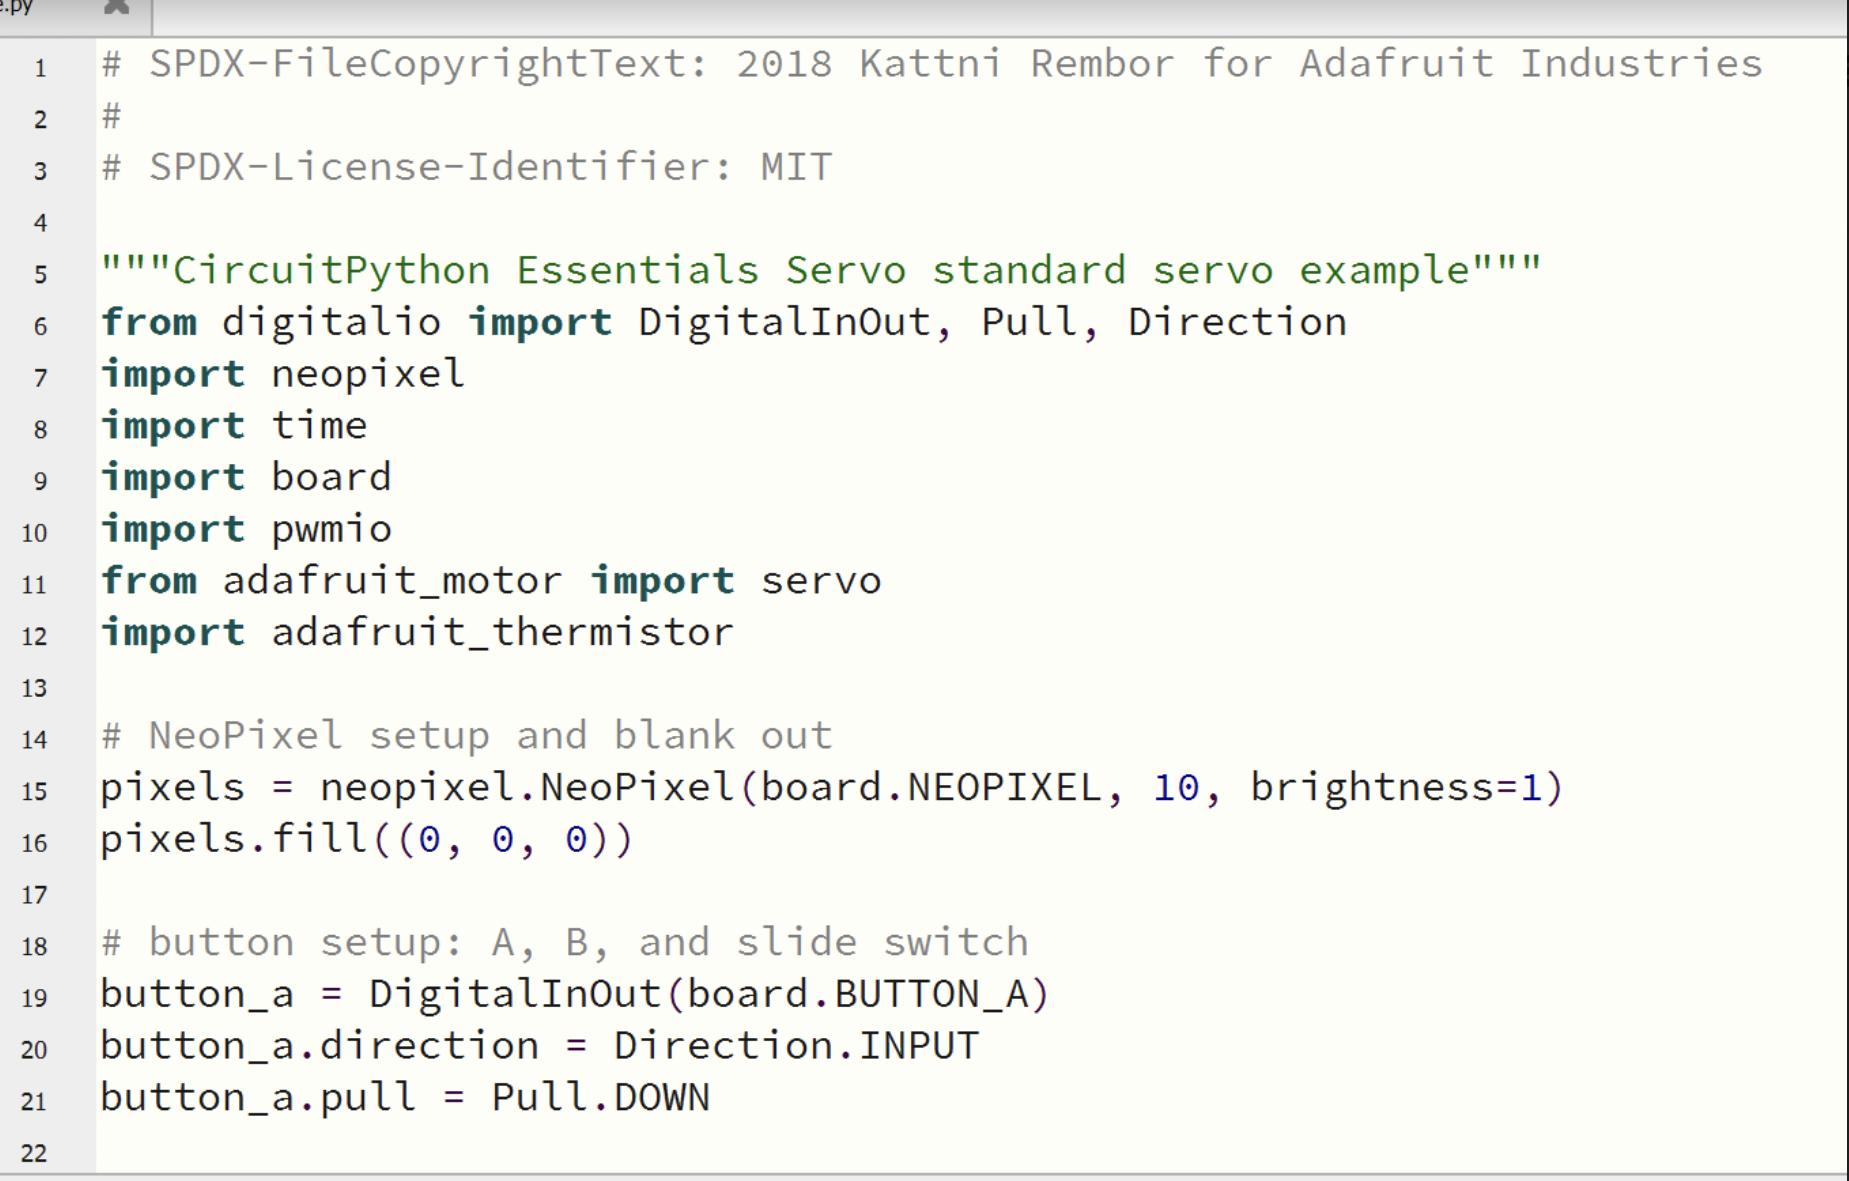Click 'brightness=1' in NeoPixel call
The image size is (1849, 1181).
pyautogui.click(x=1395, y=788)
